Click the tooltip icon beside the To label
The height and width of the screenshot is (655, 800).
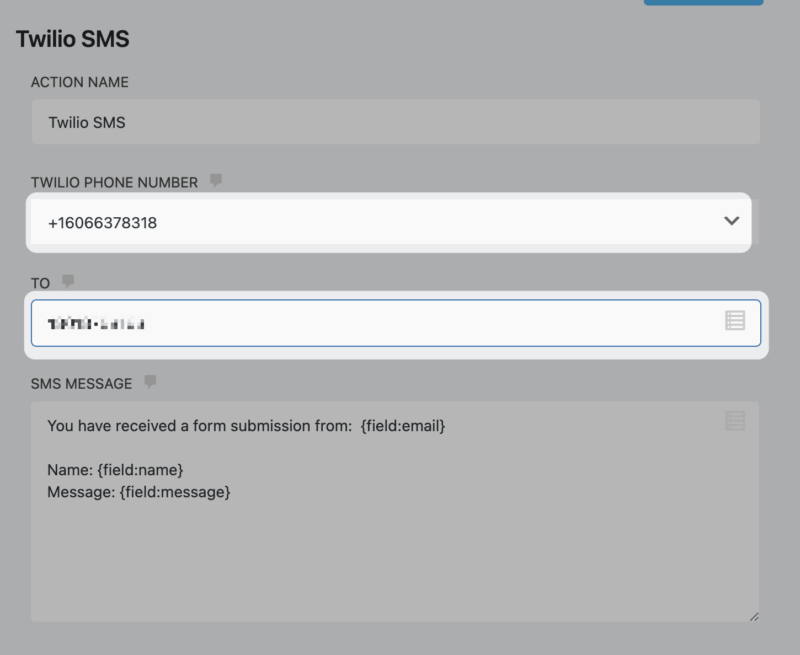67,282
